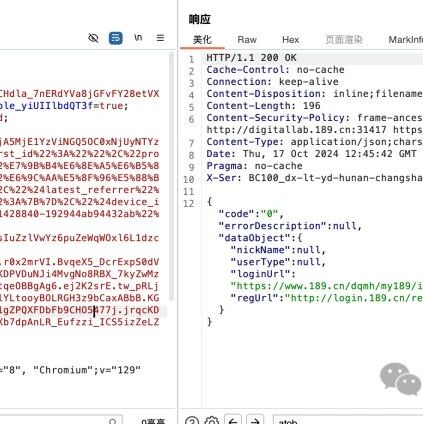The width and height of the screenshot is (423, 424).
Task: Click the "Chromium";v="129" header text
Action: (87, 370)
